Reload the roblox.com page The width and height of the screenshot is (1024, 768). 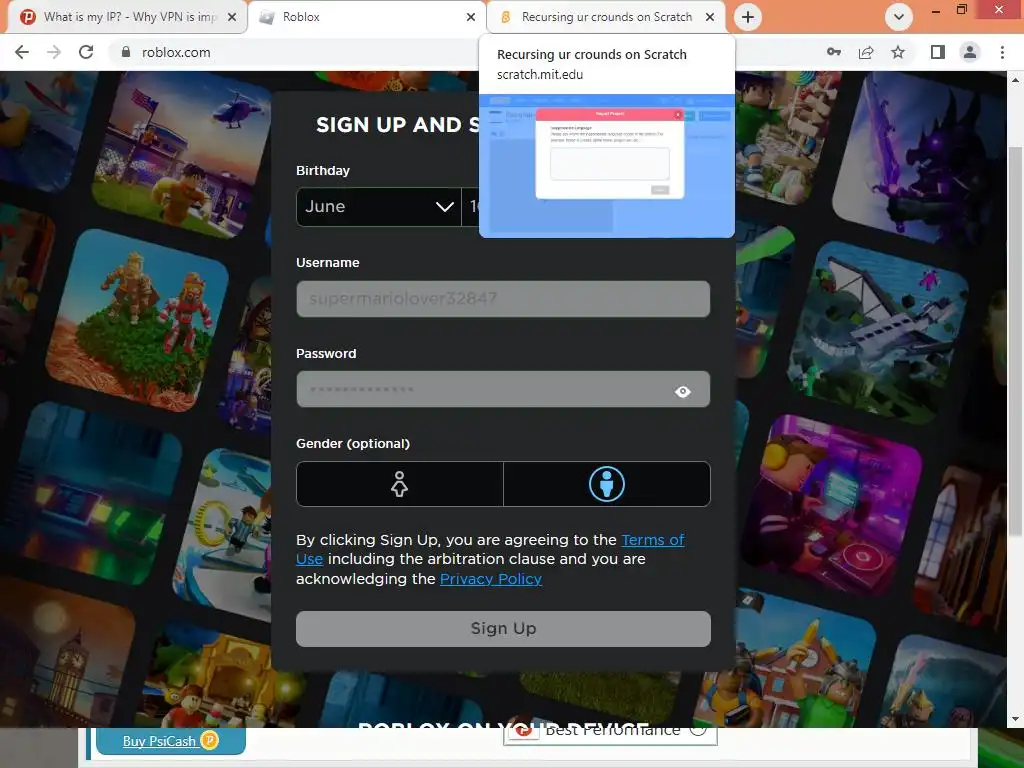click(x=86, y=52)
